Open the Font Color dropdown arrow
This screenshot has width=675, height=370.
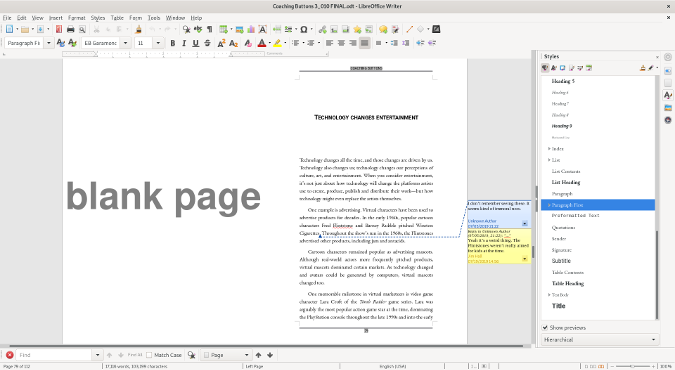[269, 43]
